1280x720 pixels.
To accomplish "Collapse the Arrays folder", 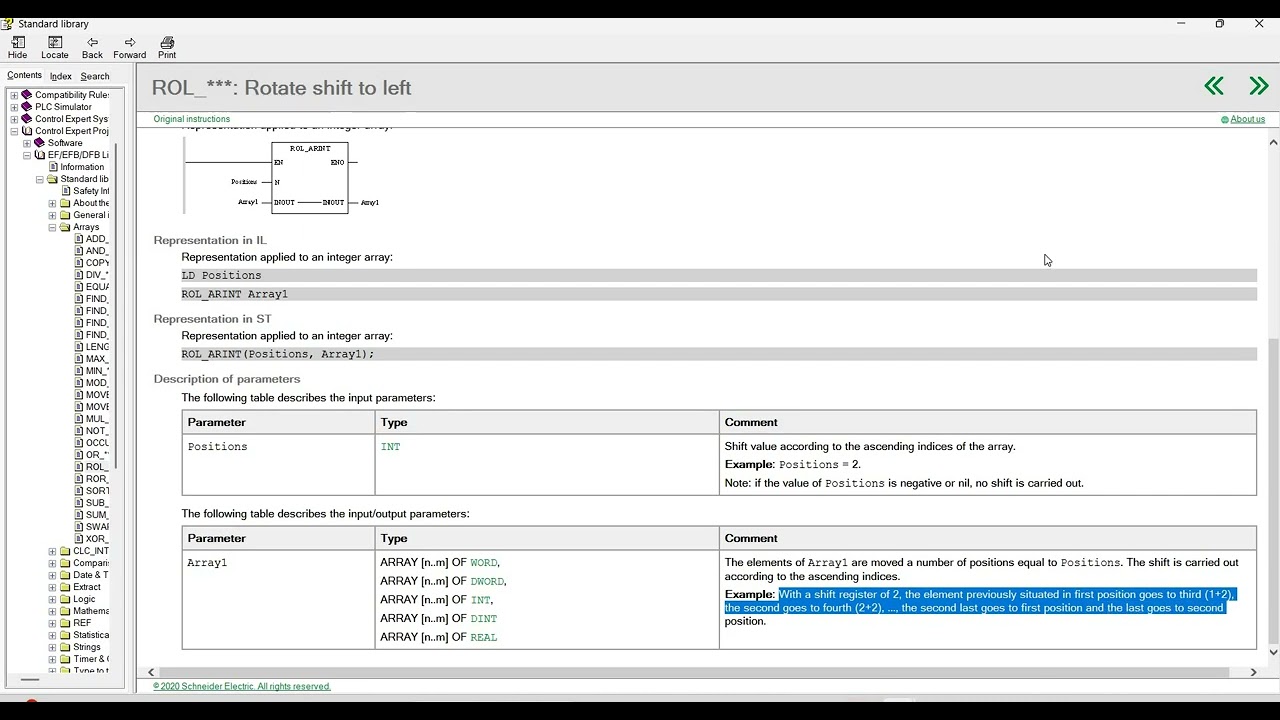I will click(x=52, y=227).
